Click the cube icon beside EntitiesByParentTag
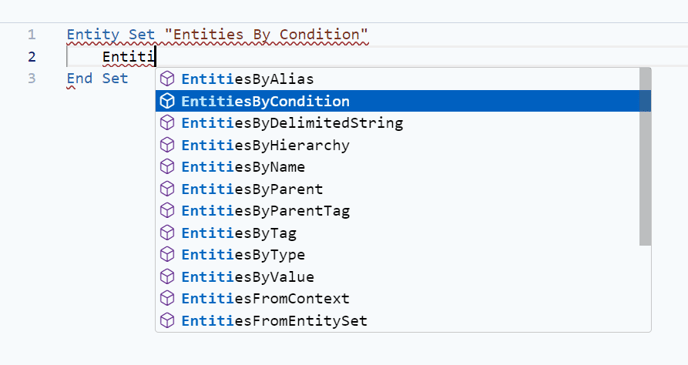Image resolution: width=688 pixels, height=365 pixels. coord(167,211)
